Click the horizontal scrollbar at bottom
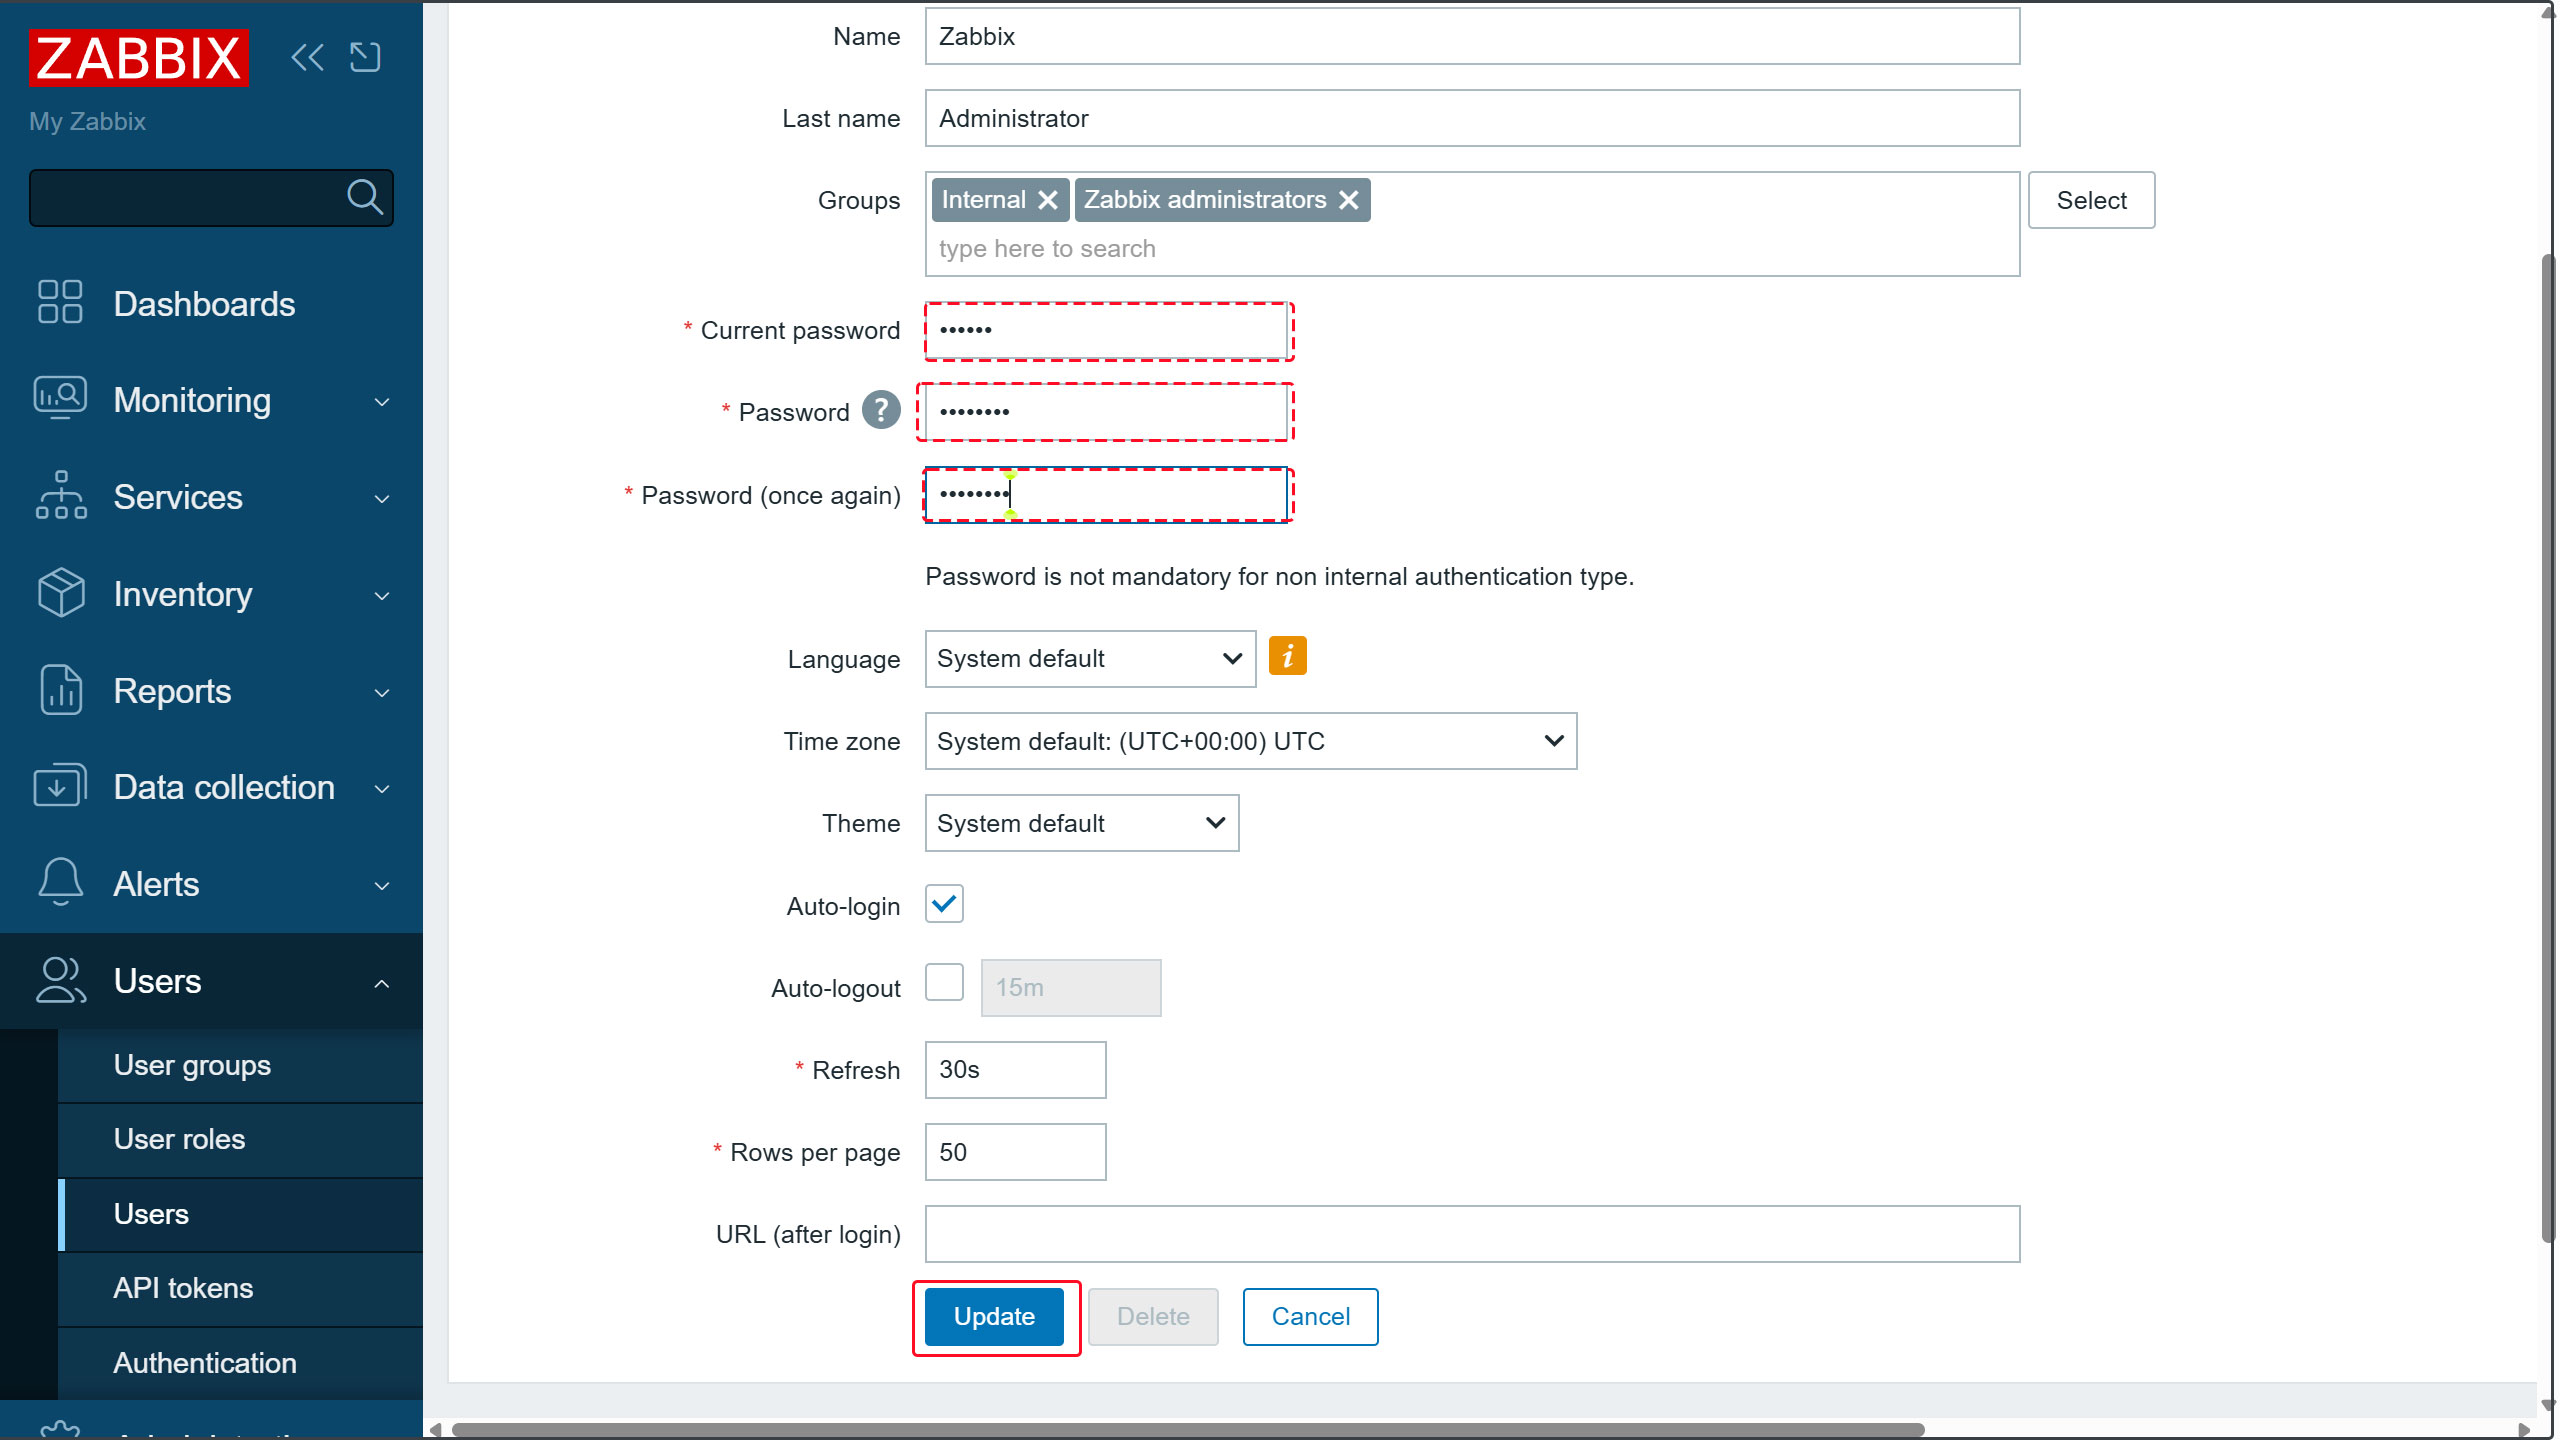2560x1440 pixels. tap(1187, 1429)
